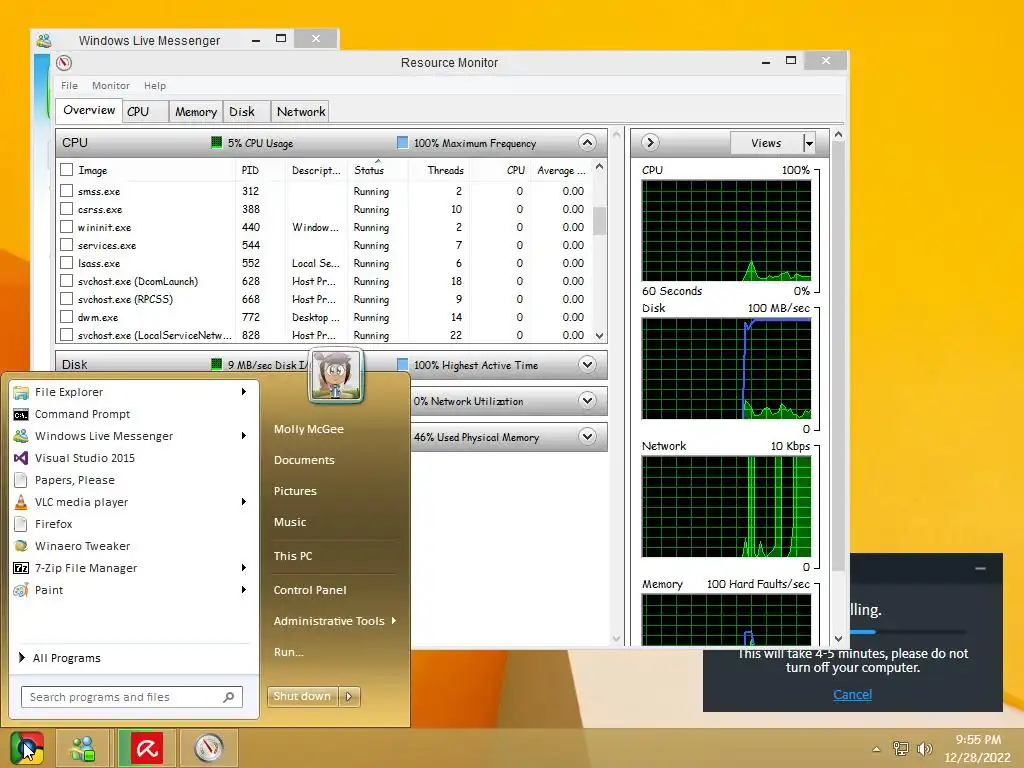The width and height of the screenshot is (1024, 768).
Task: Open Messenger from the taskbar
Action: [83, 748]
